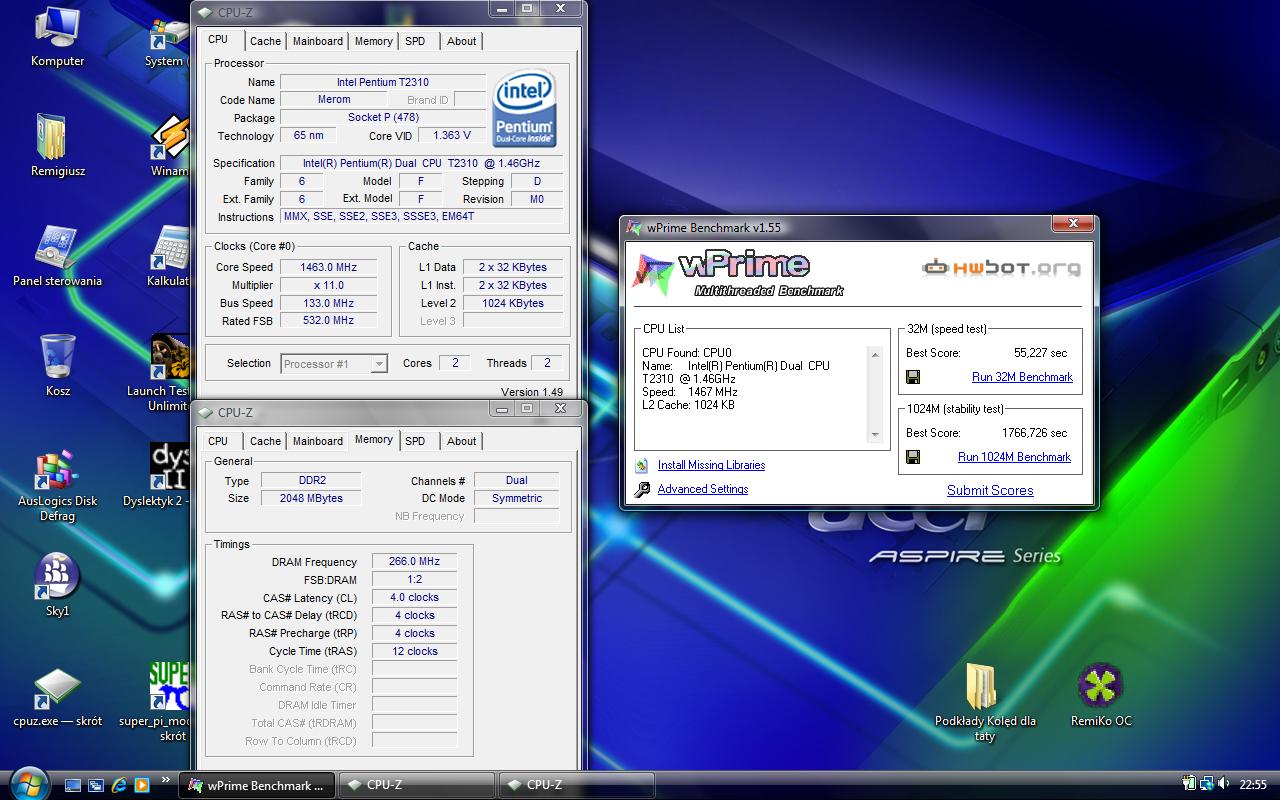The width and height of the screenshot is (1280, 800).
Task: Open the Winamp desktop shortcut
Action: [171, 138]
